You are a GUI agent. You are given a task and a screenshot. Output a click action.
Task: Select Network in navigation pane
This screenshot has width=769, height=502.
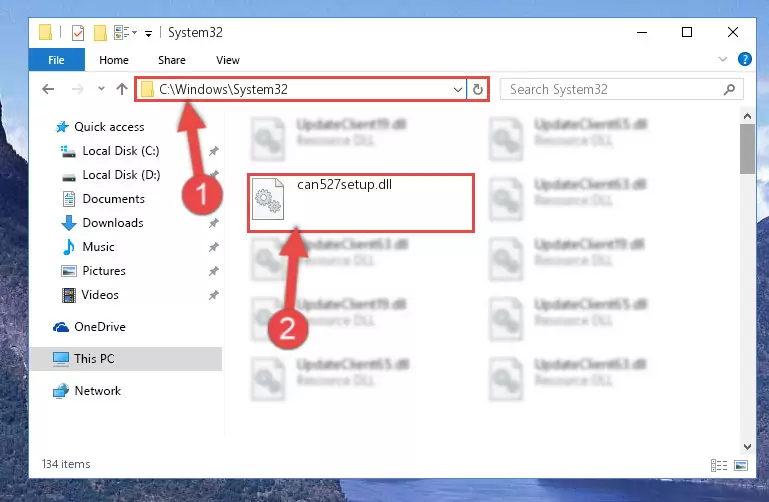point(98,391)
